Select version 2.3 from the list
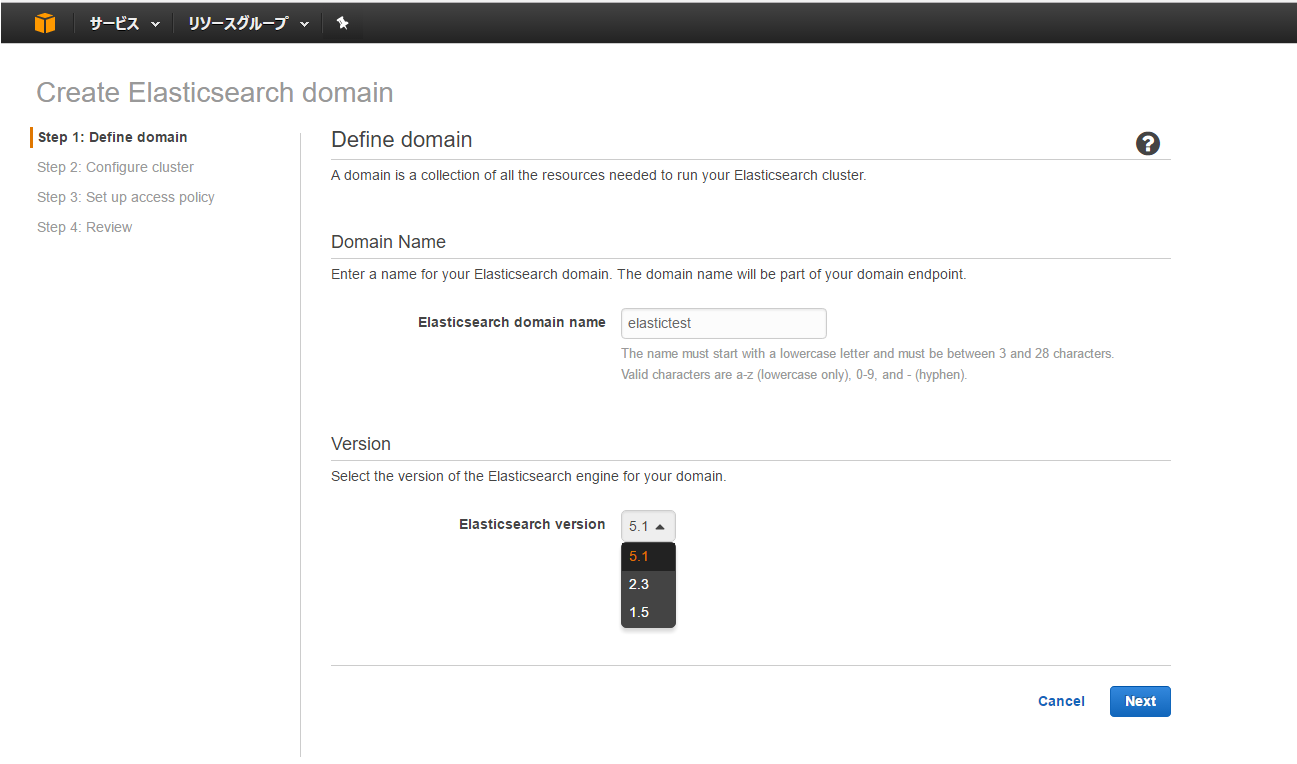The image size is (1297, 764). pos(648,585)
